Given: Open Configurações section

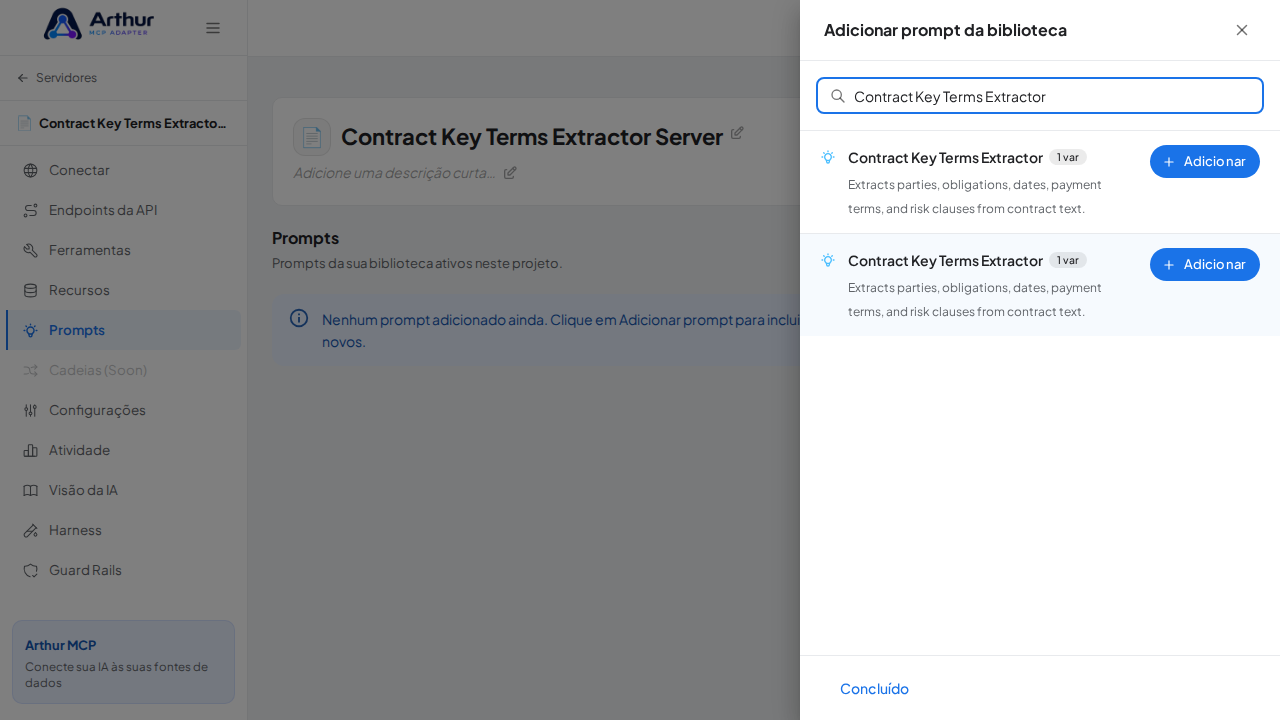Looking at the screenshot, I should tap(123, 410).
